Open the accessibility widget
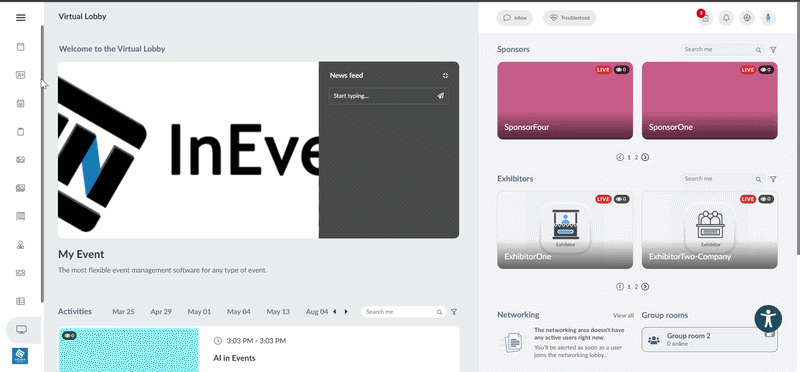 click(768, 319)
